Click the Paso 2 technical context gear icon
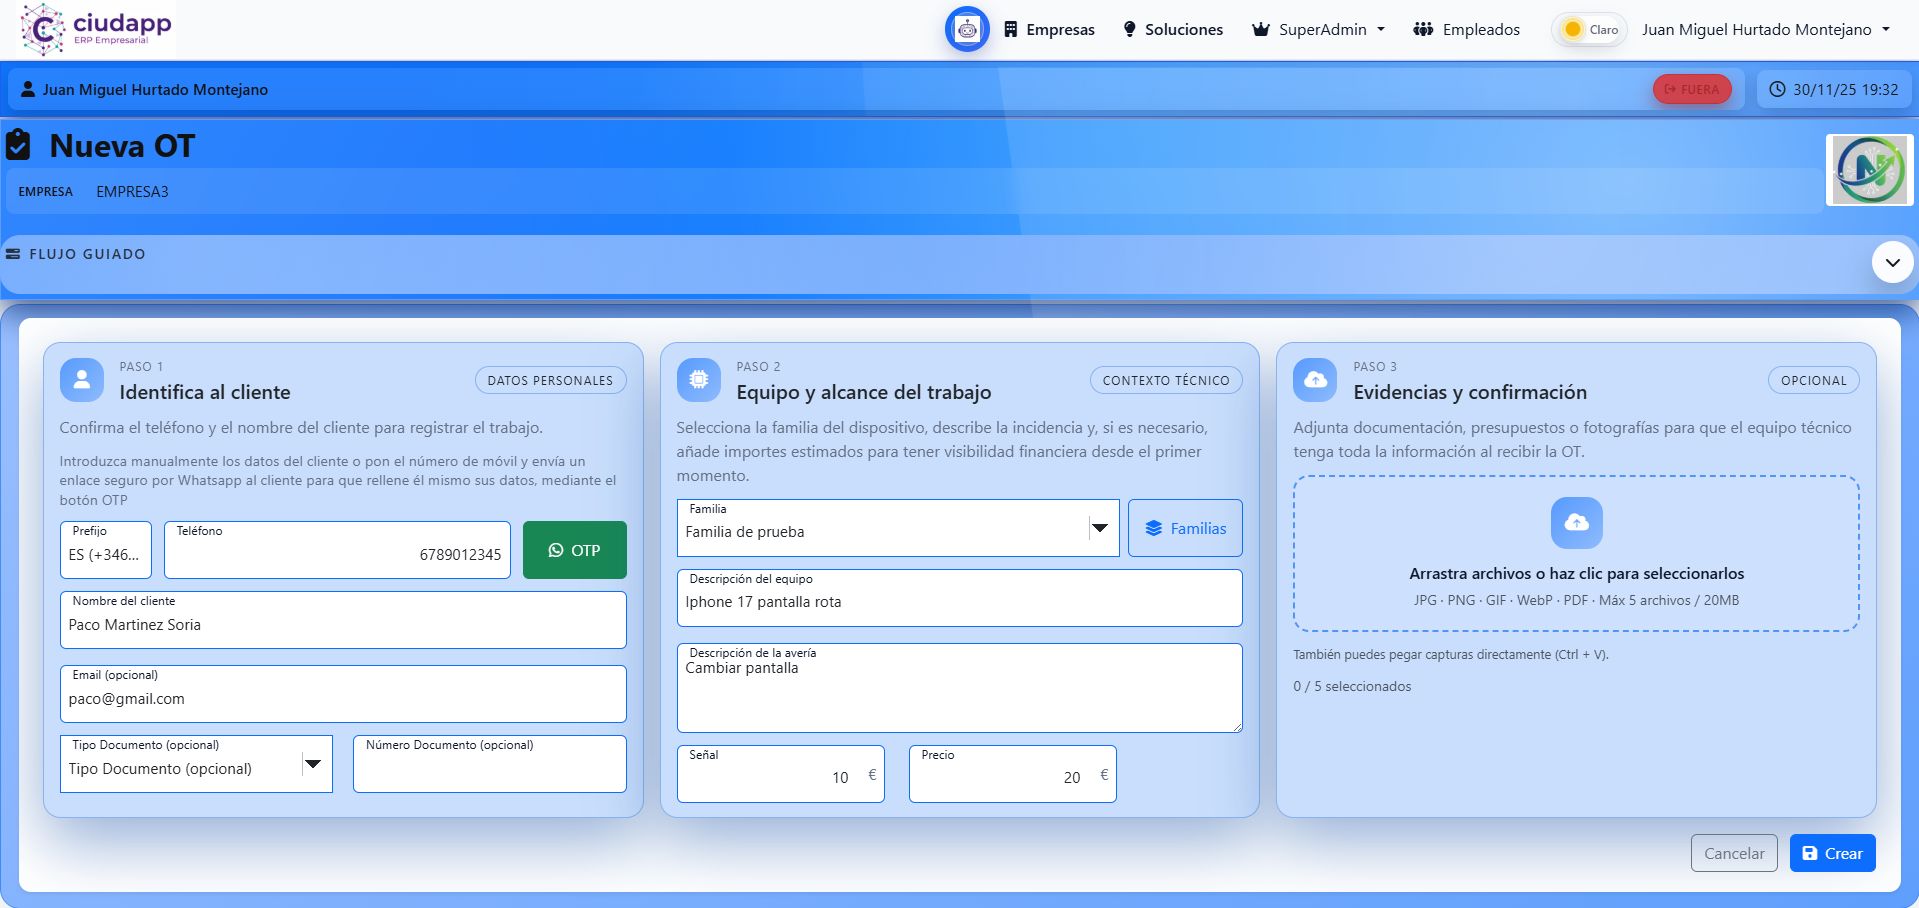This screenshot has width=1919, height=908. click(x=699, y=380)
